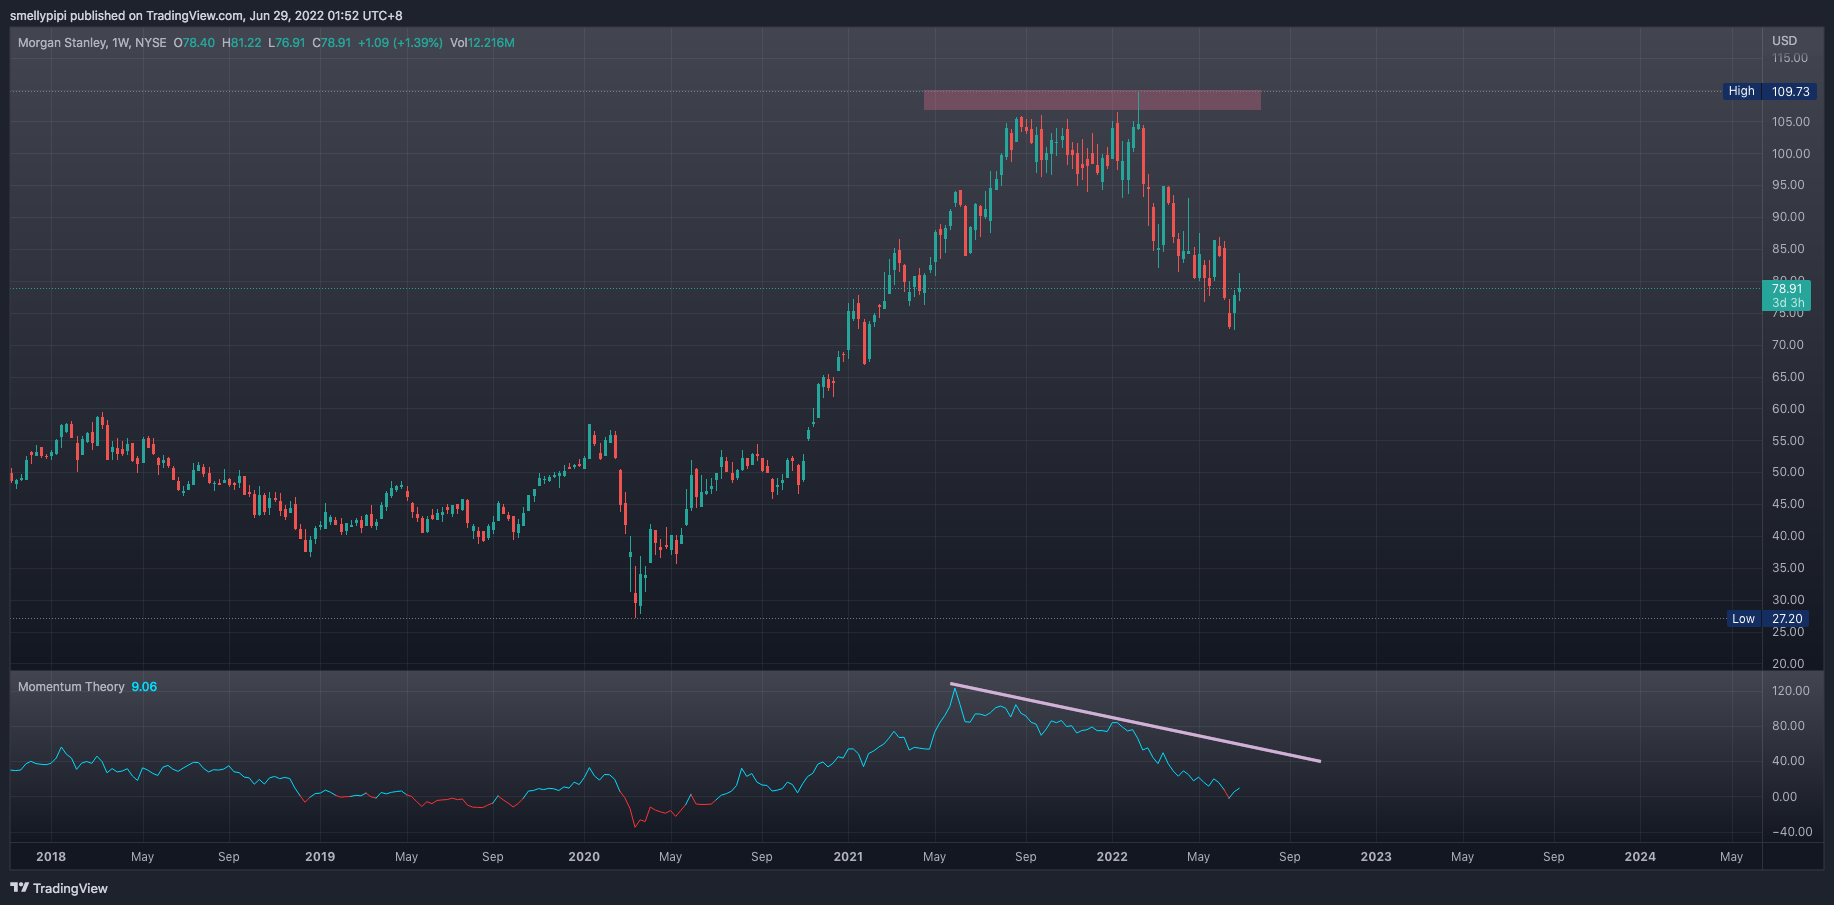Select the pink trendline on Momentum pane
The image size is (1834, 905).
point(1135,723)
